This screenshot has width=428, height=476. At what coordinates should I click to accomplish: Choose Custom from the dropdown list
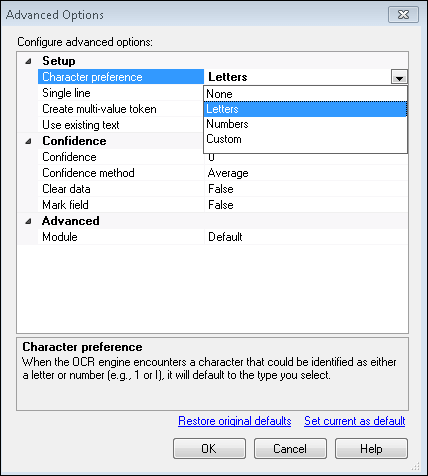305,139
